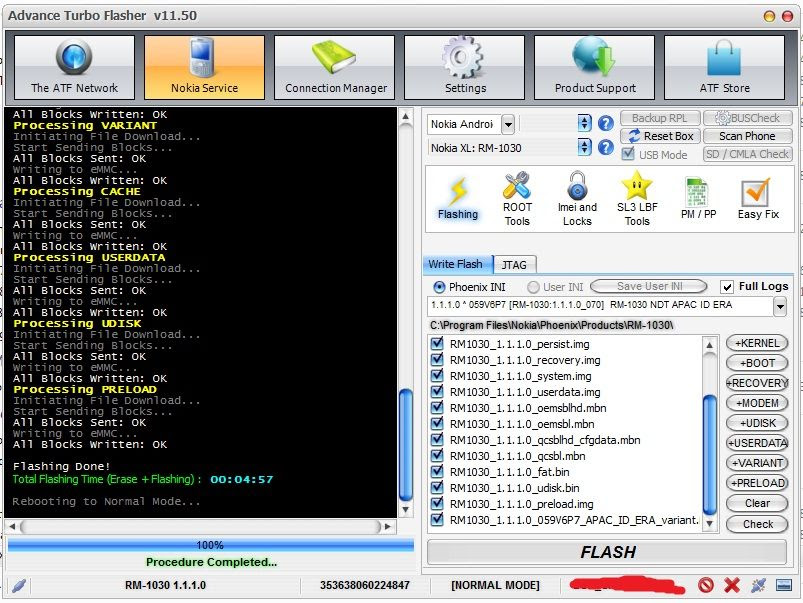Click the +VARIANT button

757,463
